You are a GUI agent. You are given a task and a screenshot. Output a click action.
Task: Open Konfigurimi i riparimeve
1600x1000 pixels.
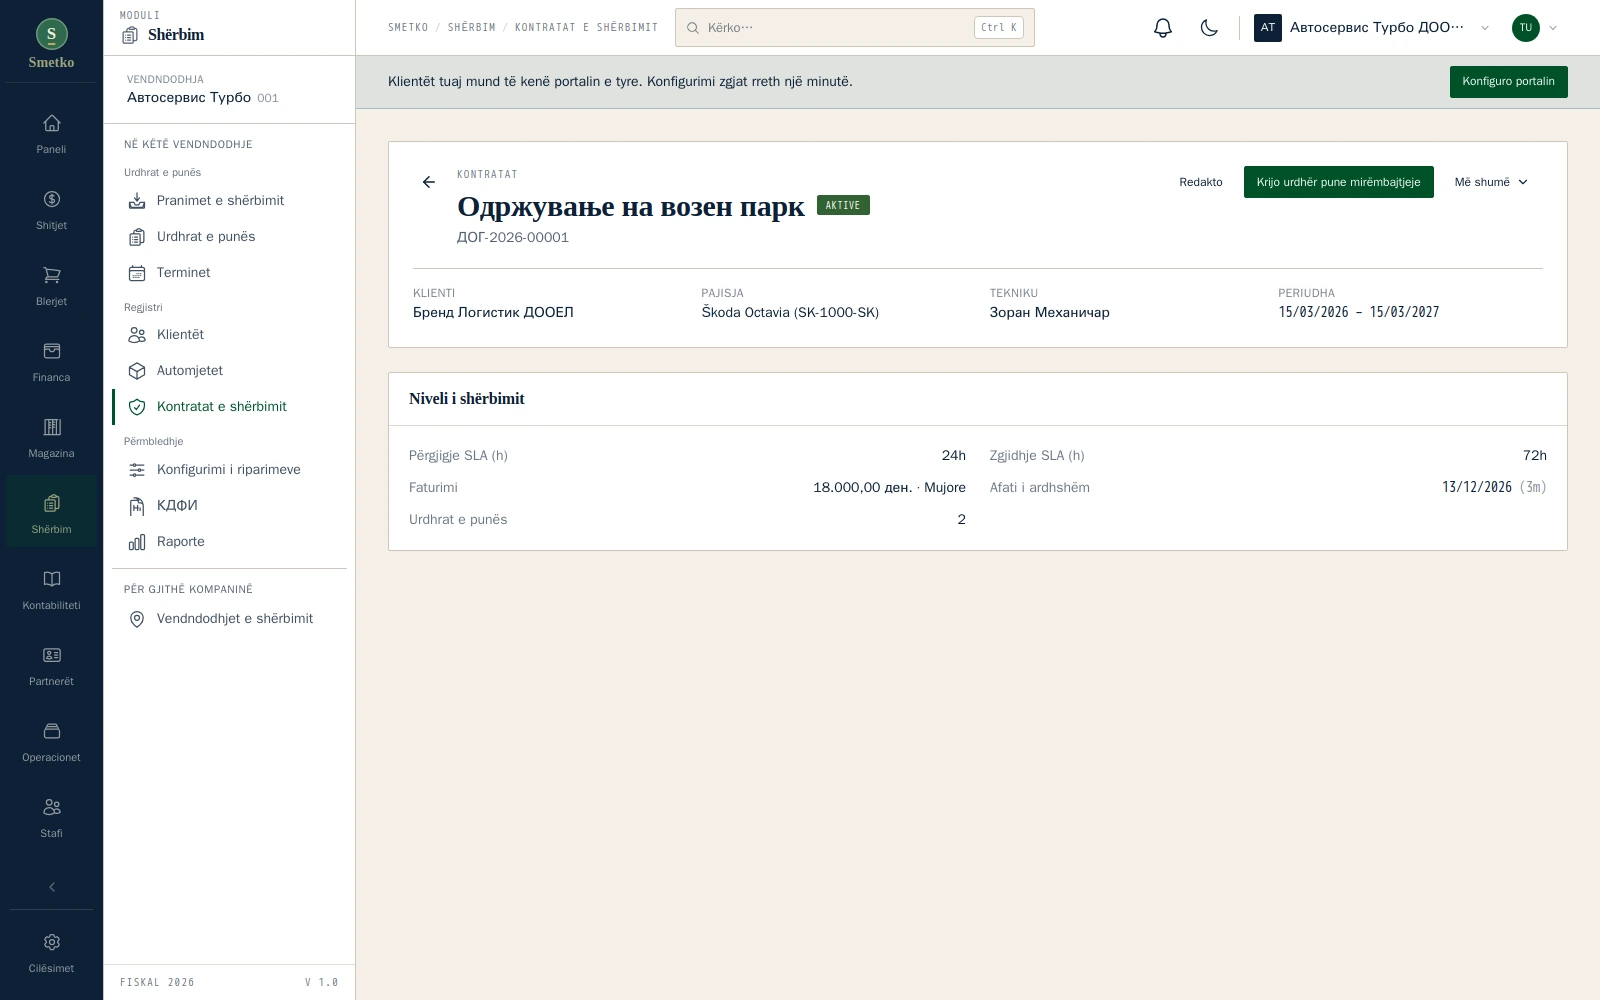tap(229, 470)
